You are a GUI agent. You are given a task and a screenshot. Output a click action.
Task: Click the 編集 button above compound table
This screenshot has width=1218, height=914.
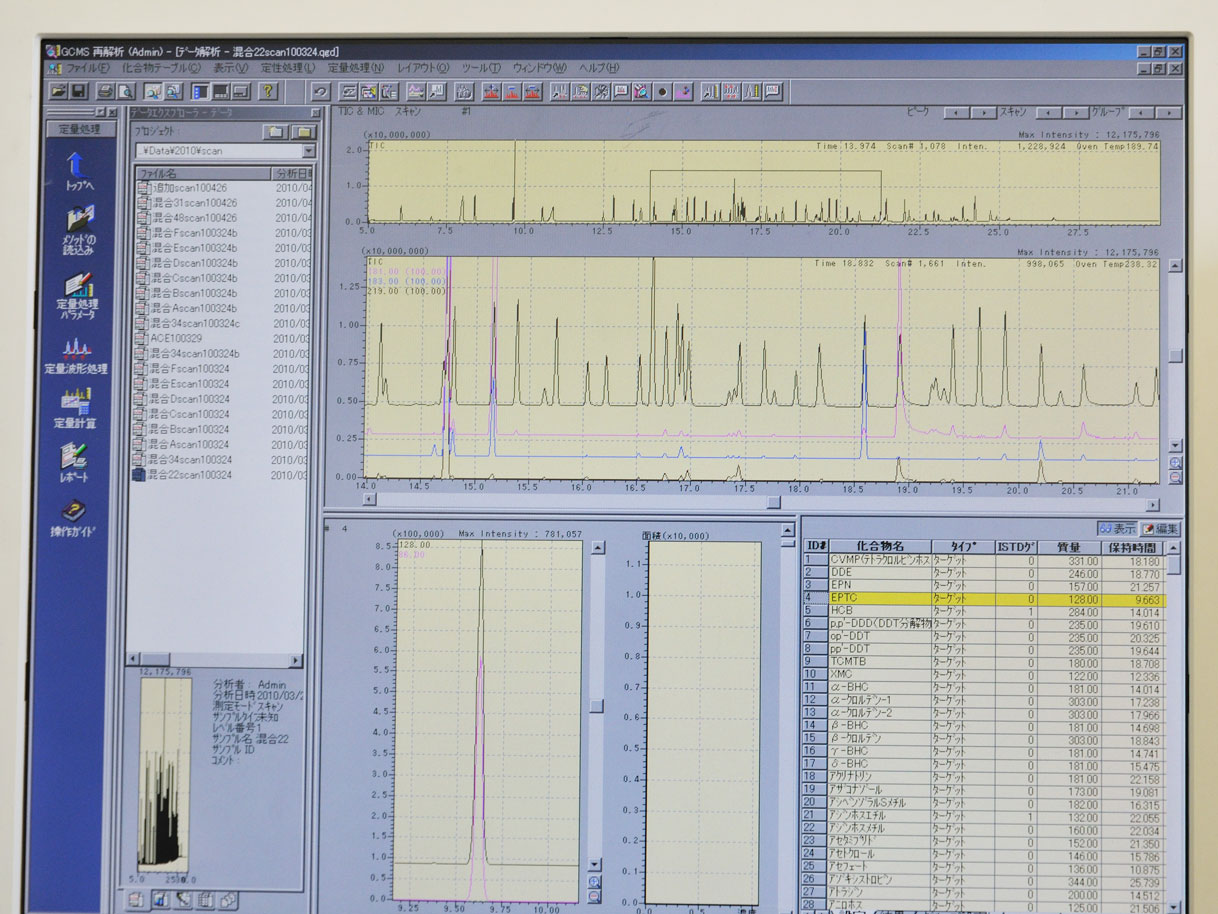click(1161, 529)
